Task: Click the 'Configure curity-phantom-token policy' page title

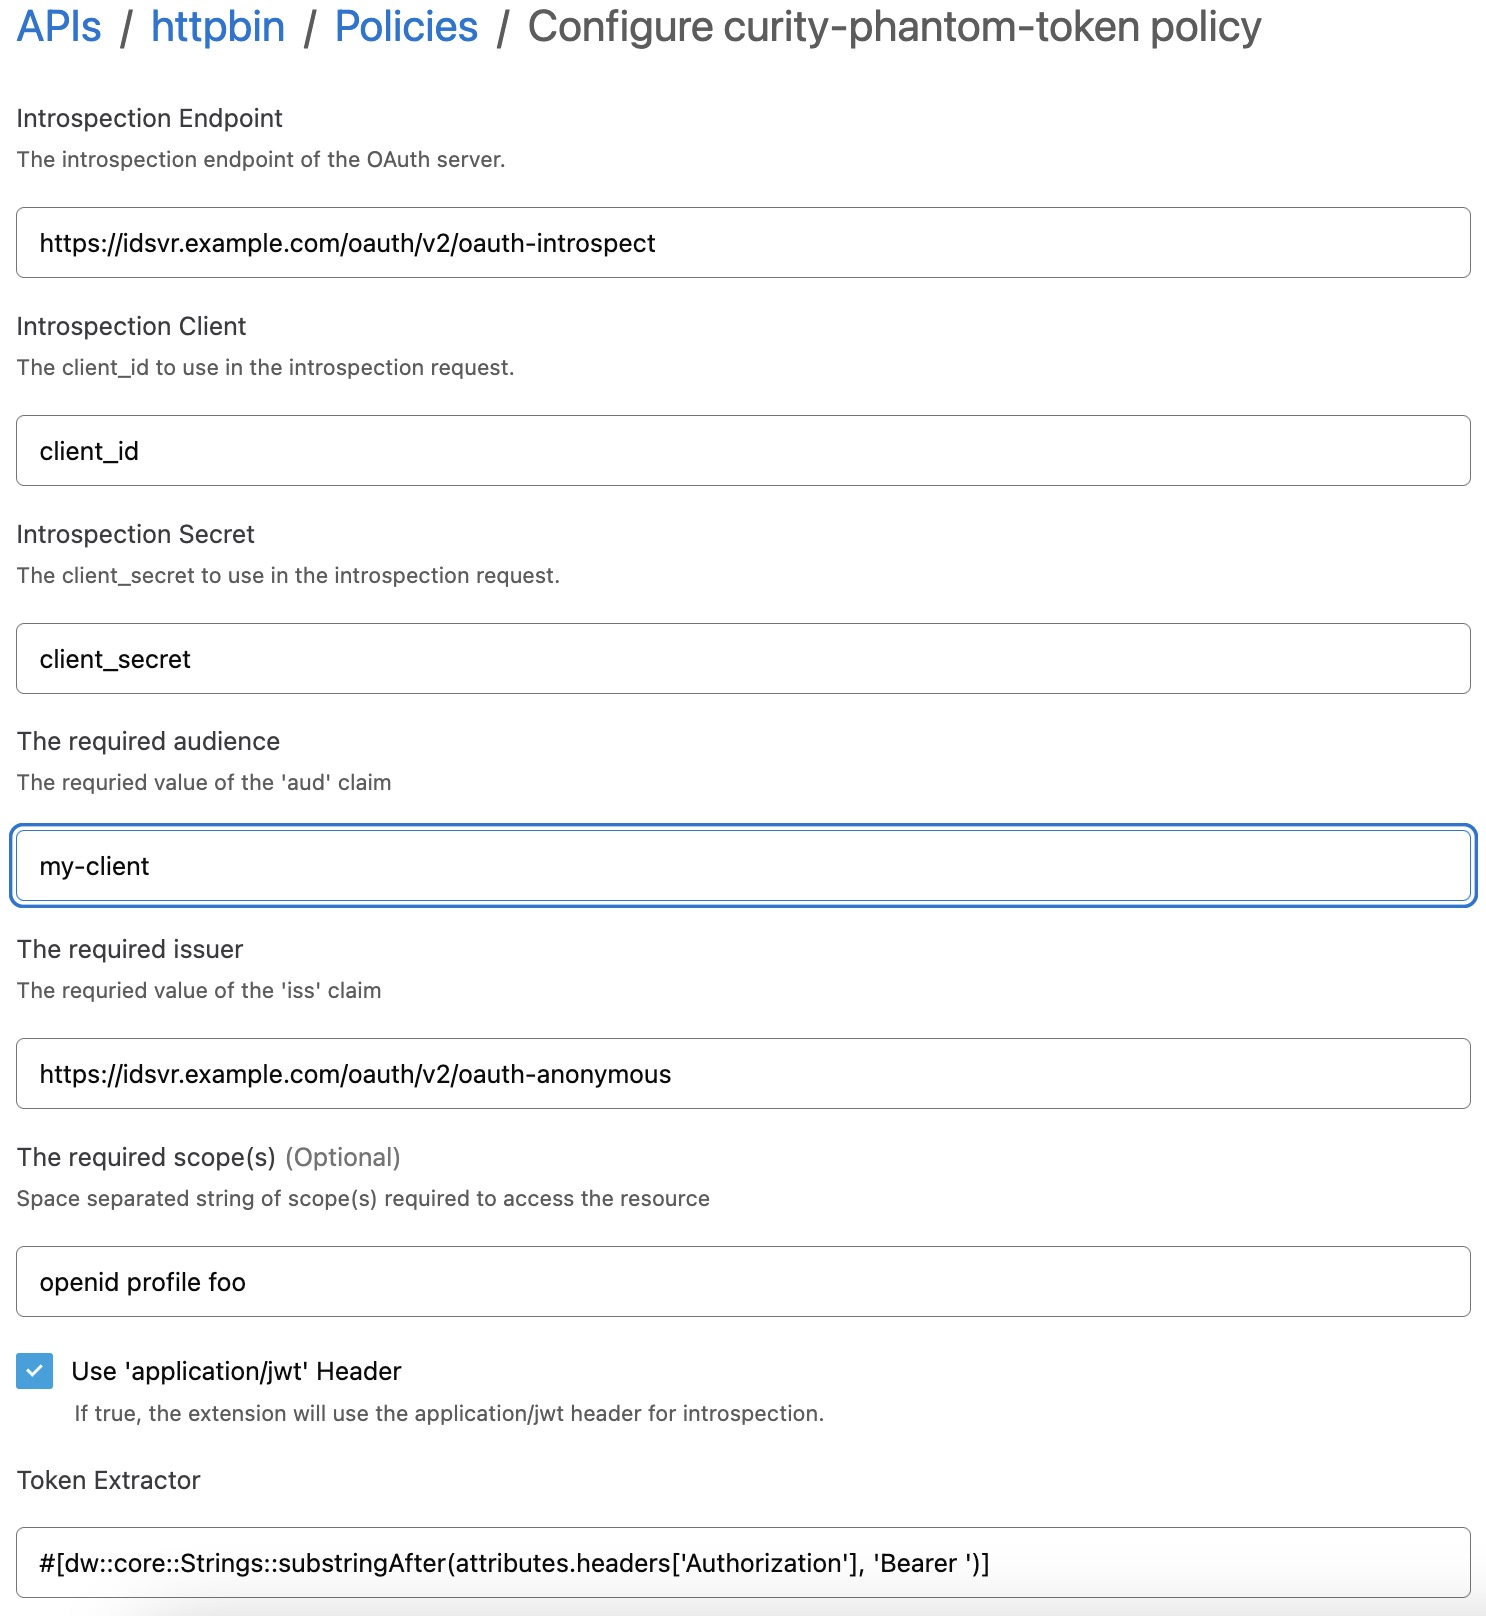Action: [x=894, y=27]
